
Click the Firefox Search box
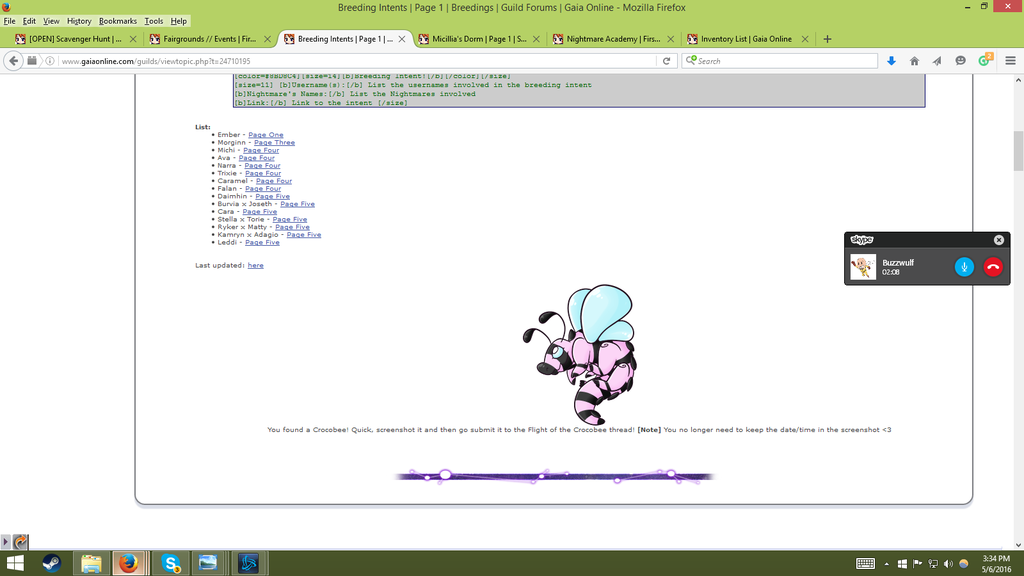[780, 61]
